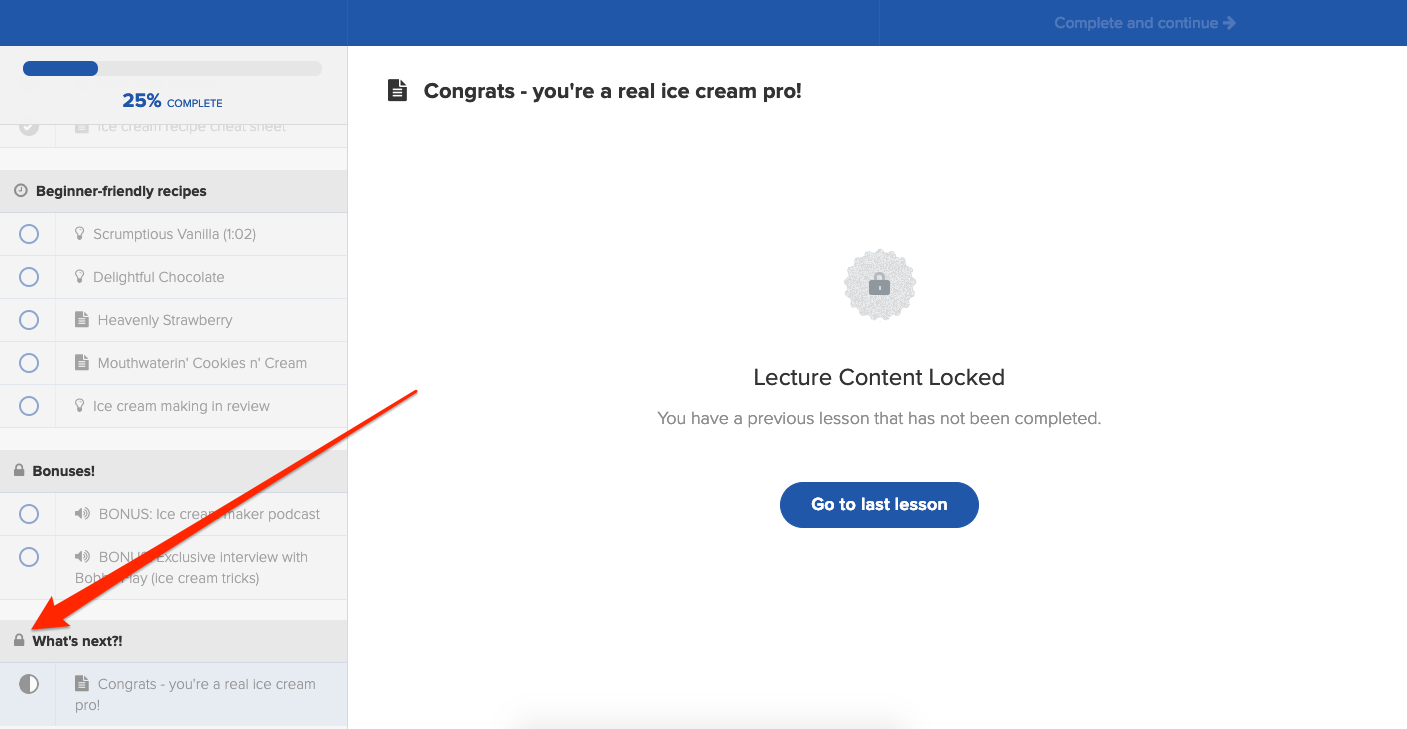This screenshot has width=1407, height=729.
Task: Click the Go to last lesson button
Action: [879, 505]
